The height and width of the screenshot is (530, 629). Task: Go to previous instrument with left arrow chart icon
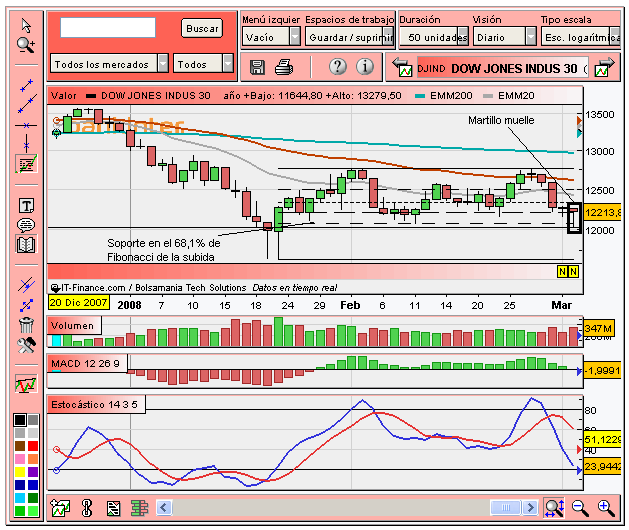pos(402,67)
